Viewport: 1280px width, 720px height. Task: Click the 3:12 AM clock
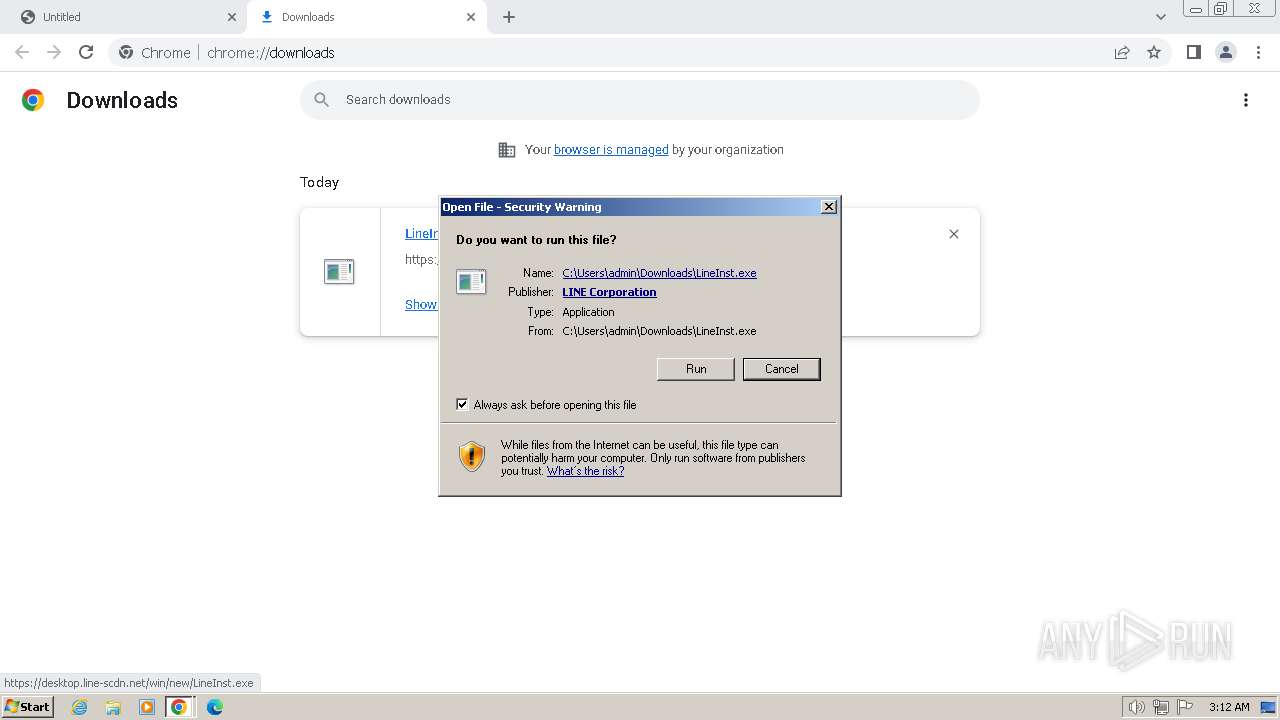point(1229,707)
